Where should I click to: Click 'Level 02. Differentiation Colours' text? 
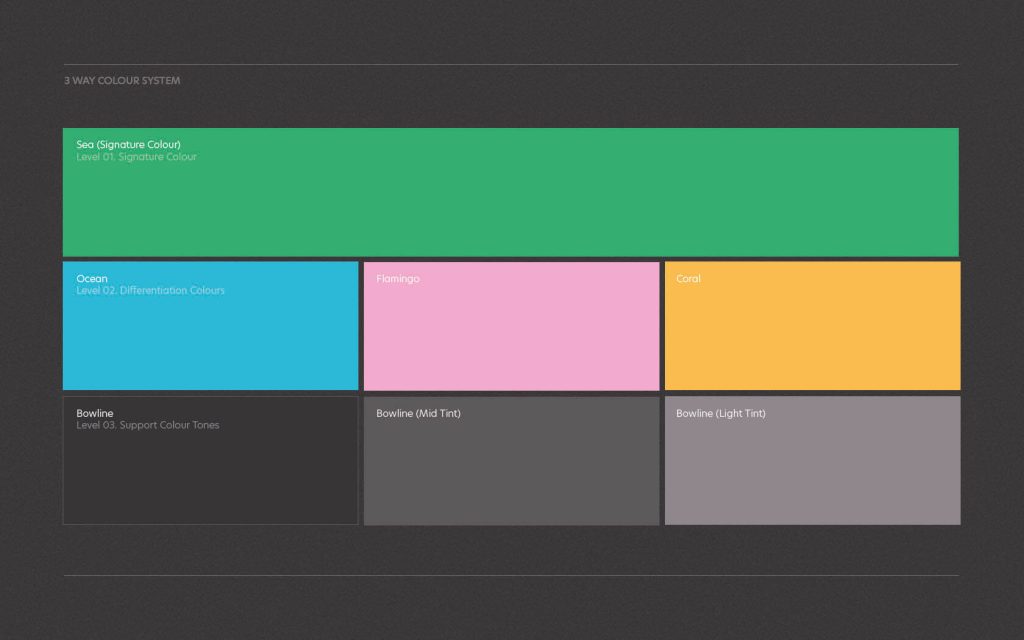tap(150, 290)
